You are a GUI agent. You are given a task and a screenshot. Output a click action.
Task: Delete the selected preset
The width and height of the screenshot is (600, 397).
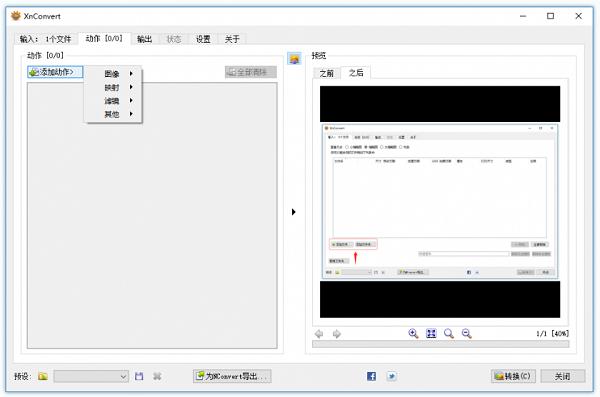pos(157,376)
